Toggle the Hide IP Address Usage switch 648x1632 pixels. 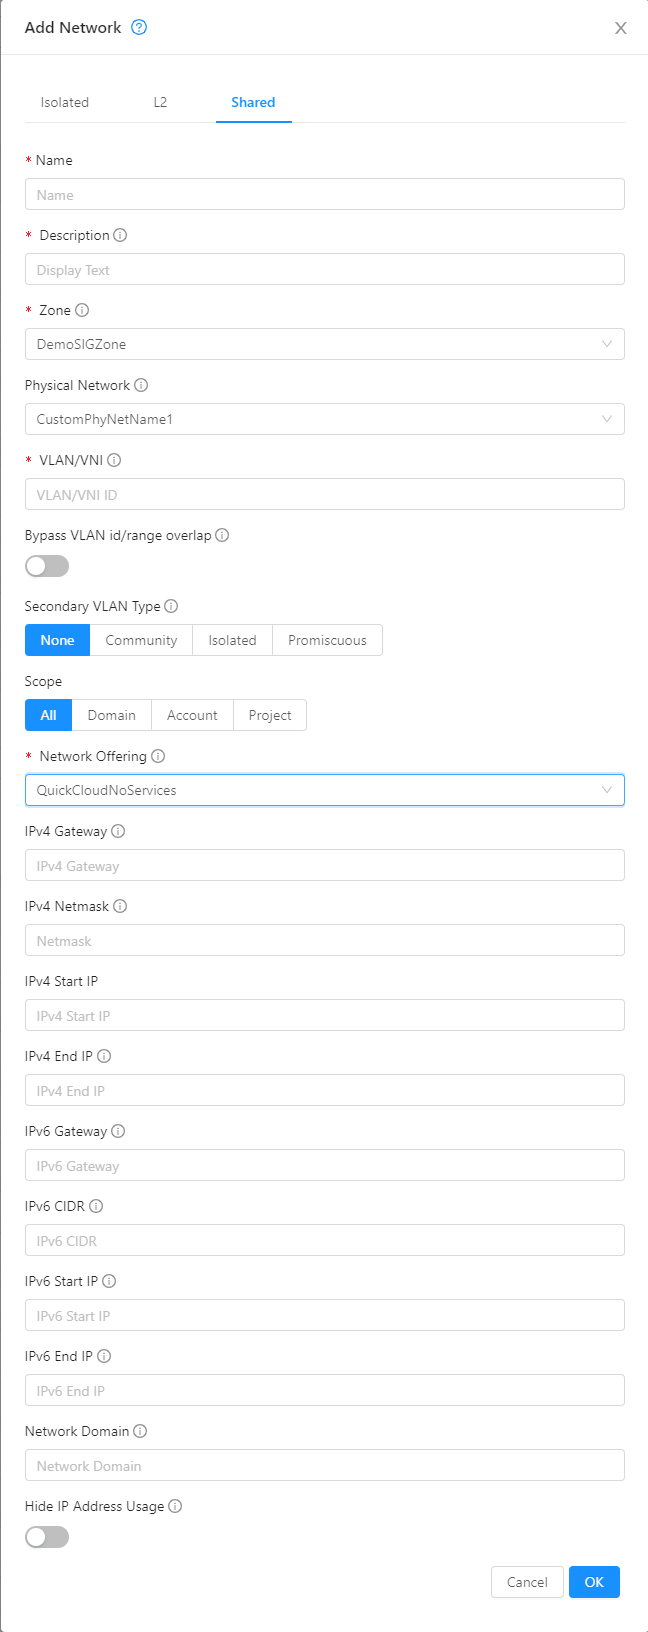click(47, 1537)
